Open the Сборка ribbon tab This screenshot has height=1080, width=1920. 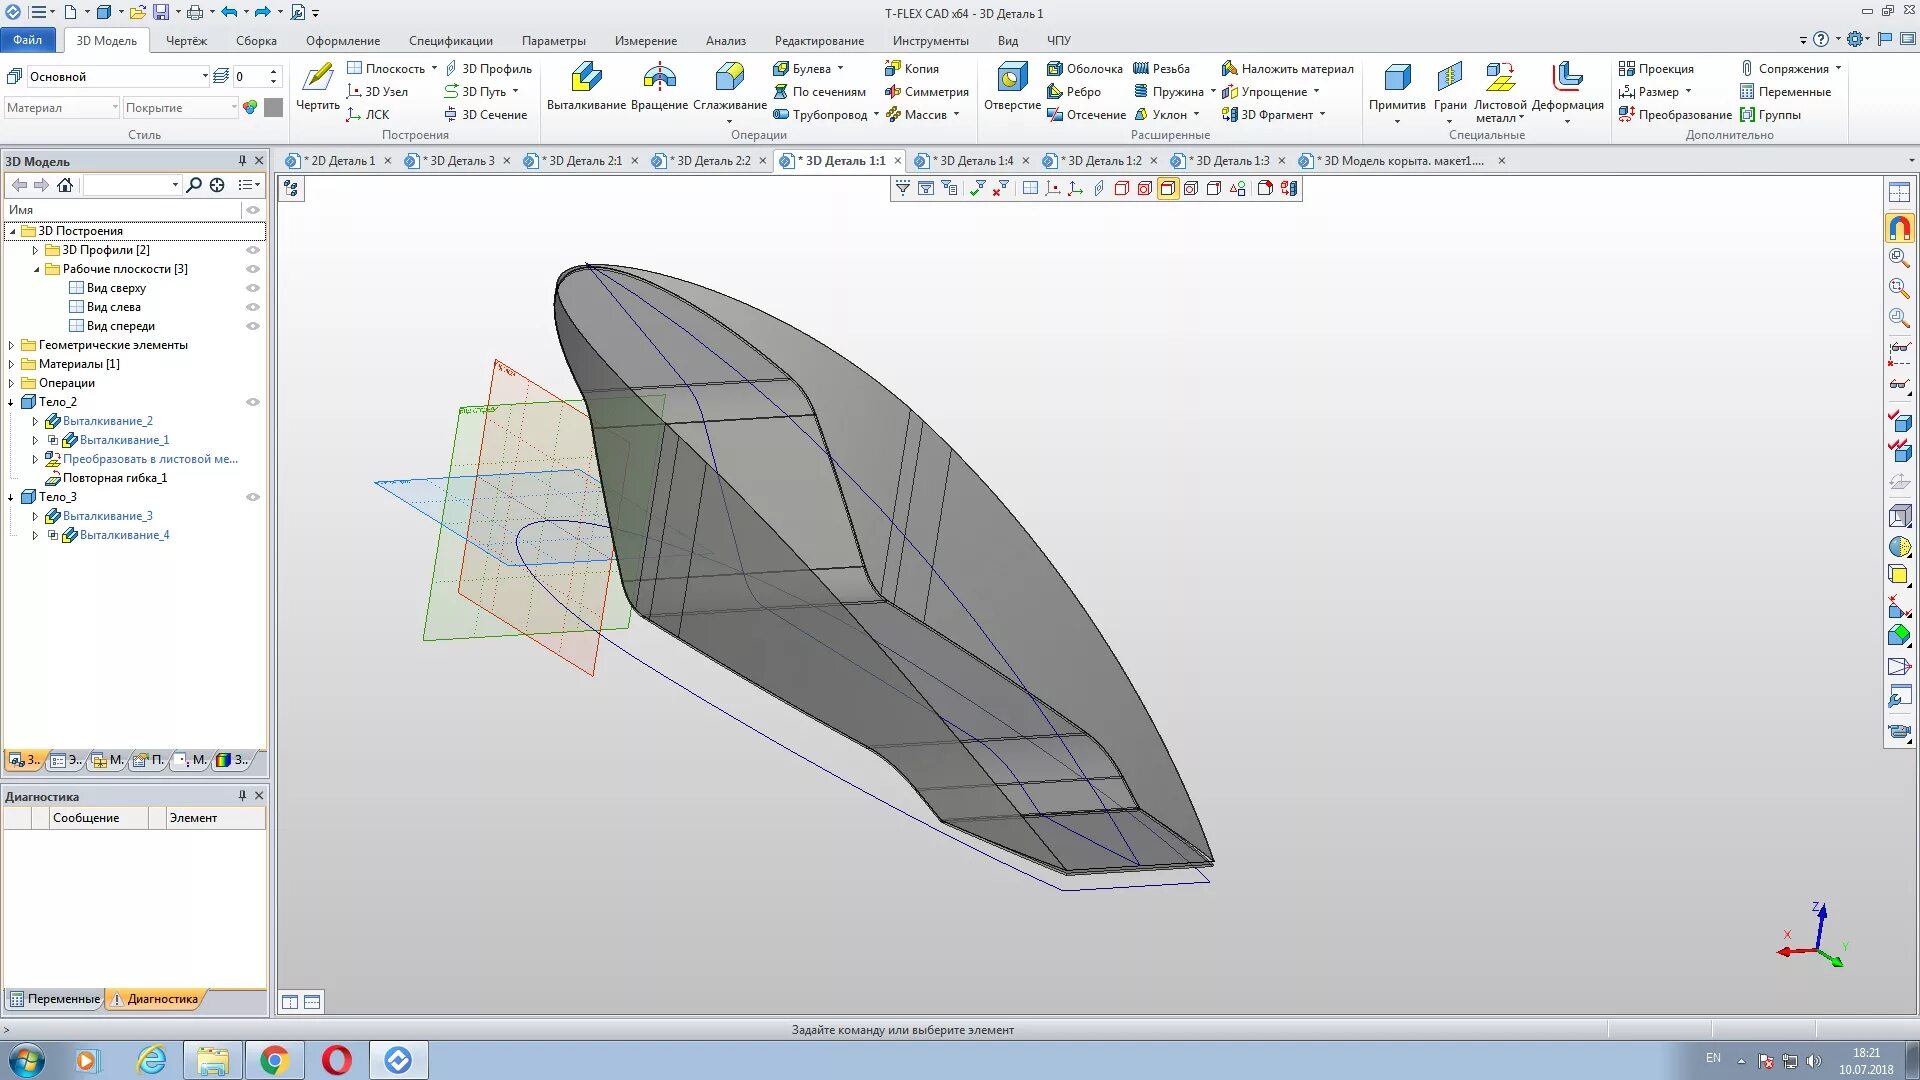coord(256,41)
